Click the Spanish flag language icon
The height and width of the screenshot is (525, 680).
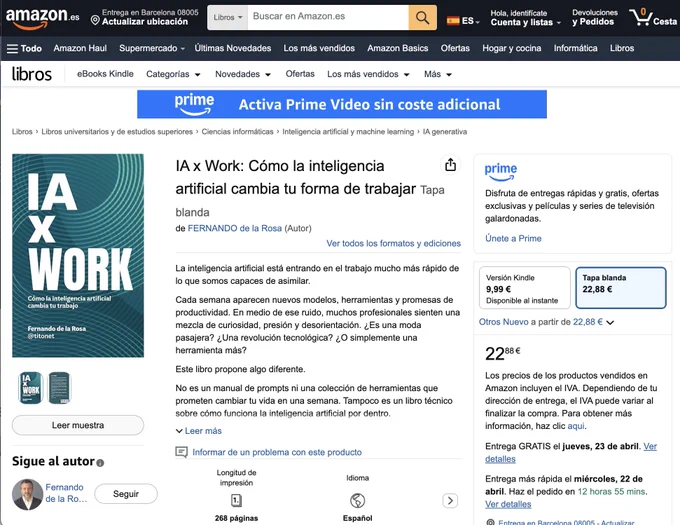453,20
